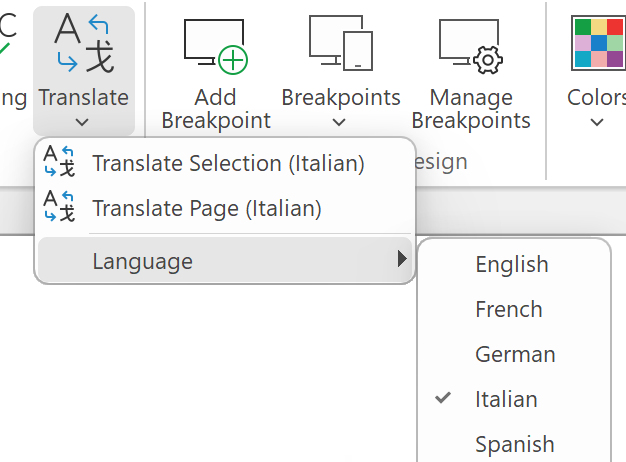
Task: Pick German in the language submenu
Action: [x=515, y=354]
